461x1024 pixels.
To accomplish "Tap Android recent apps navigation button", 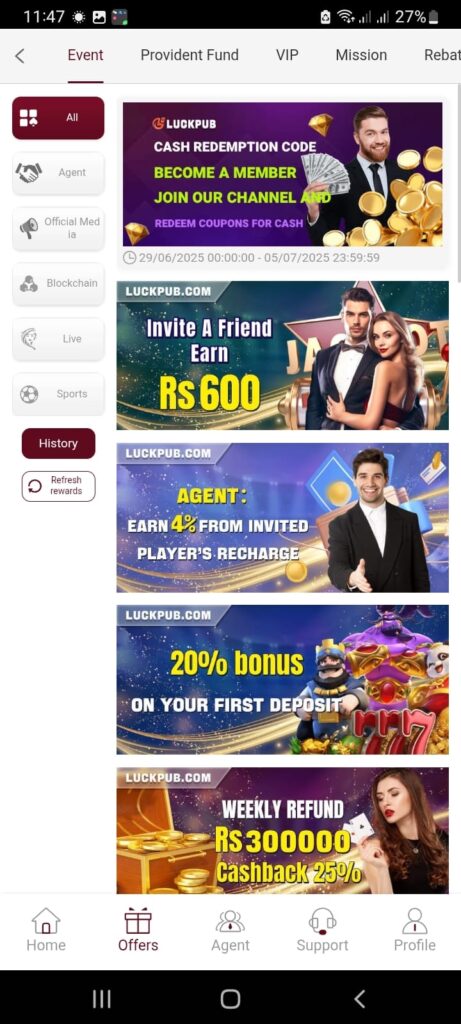I will pyautogui.click(x=101, y=999).
